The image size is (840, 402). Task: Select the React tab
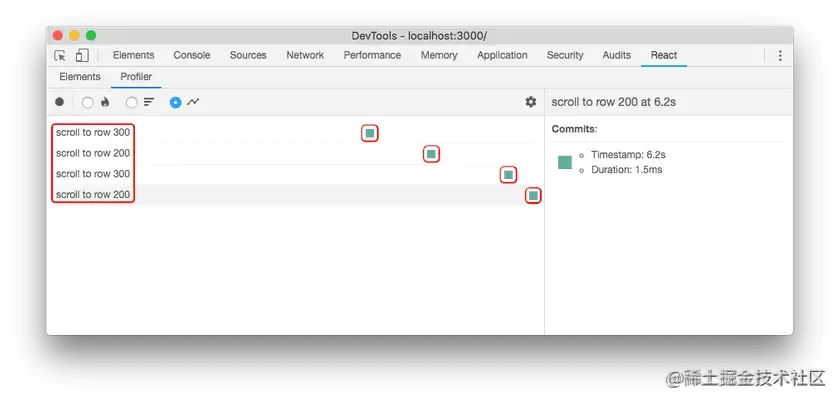click(x=664, y=55)
